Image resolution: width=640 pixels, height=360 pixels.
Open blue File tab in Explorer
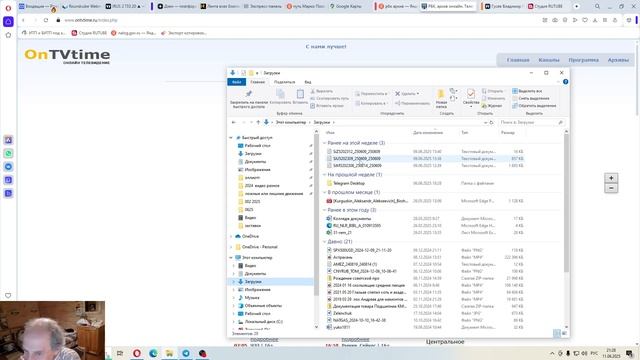(237, 82)
